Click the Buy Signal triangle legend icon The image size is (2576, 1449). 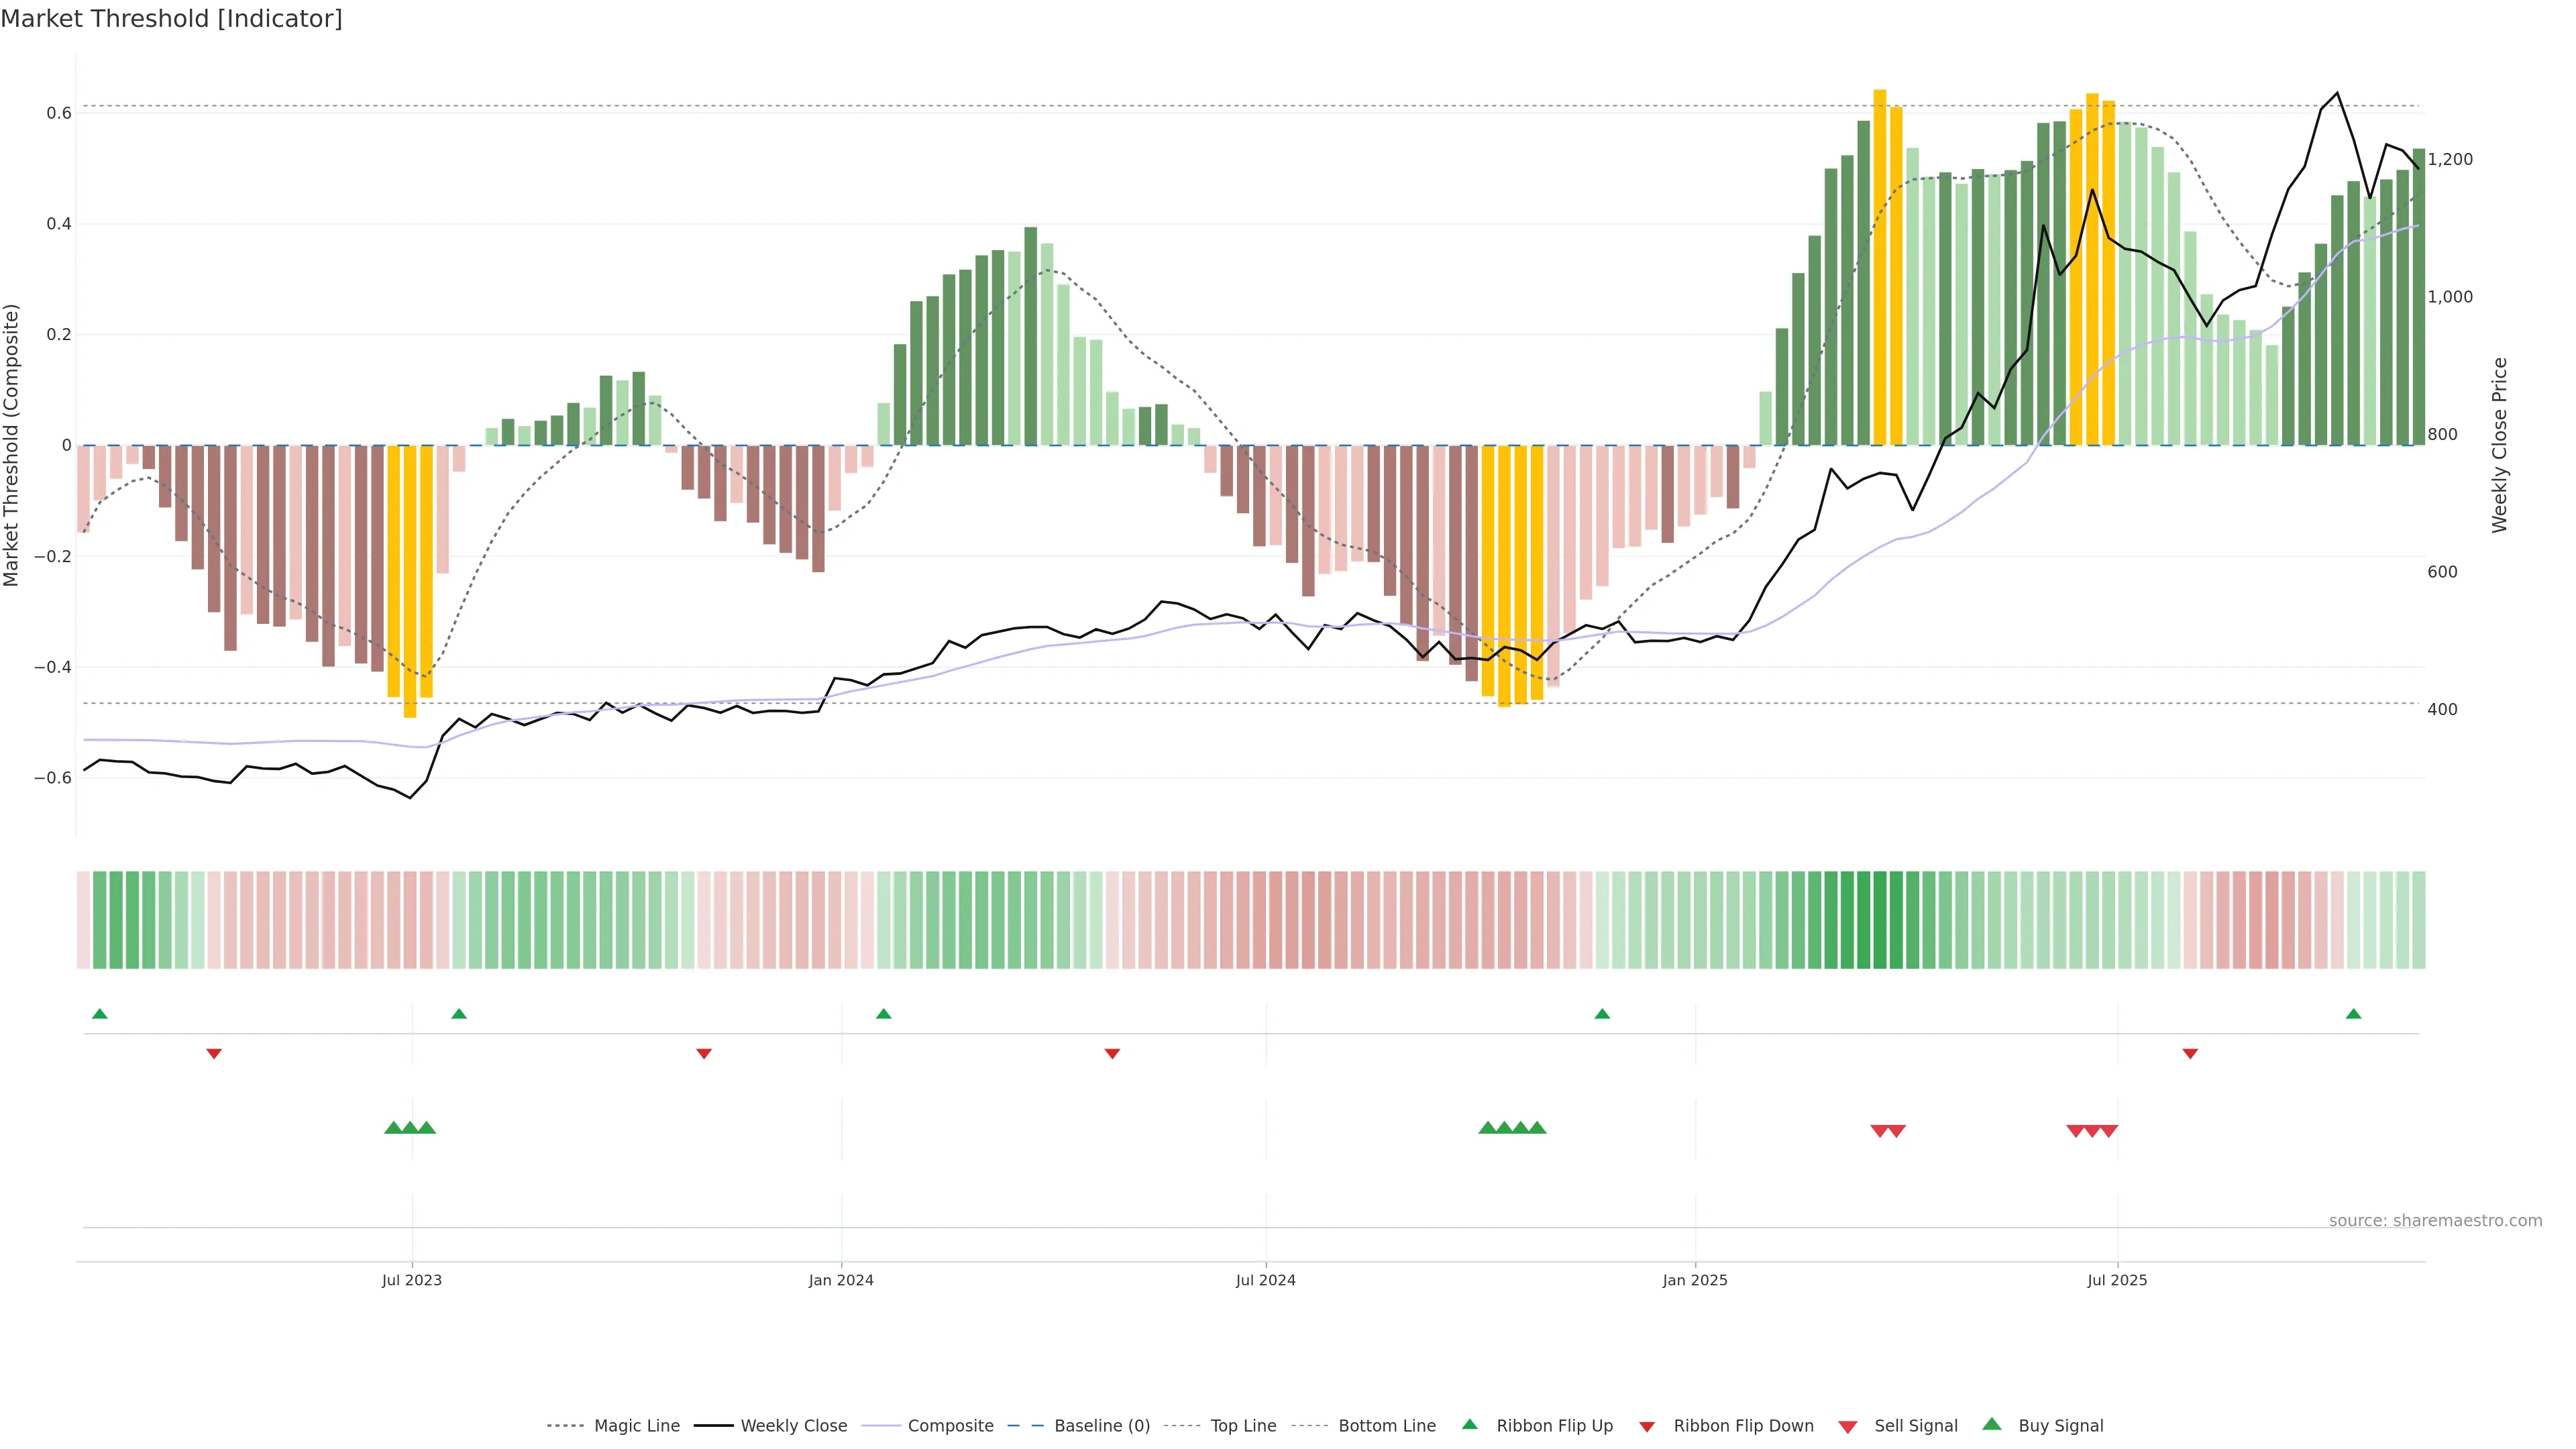[x=1992, y=1424]
